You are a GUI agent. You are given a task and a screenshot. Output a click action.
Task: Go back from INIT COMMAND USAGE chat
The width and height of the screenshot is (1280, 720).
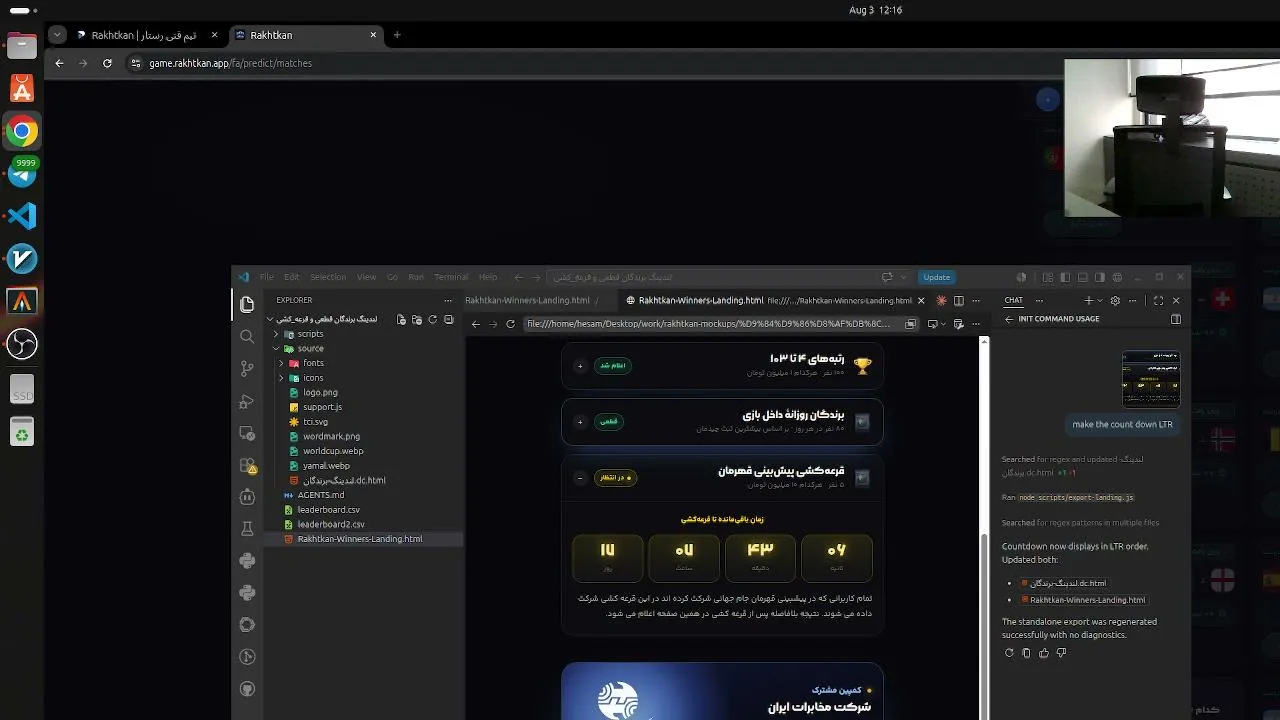coord(1009,319)
